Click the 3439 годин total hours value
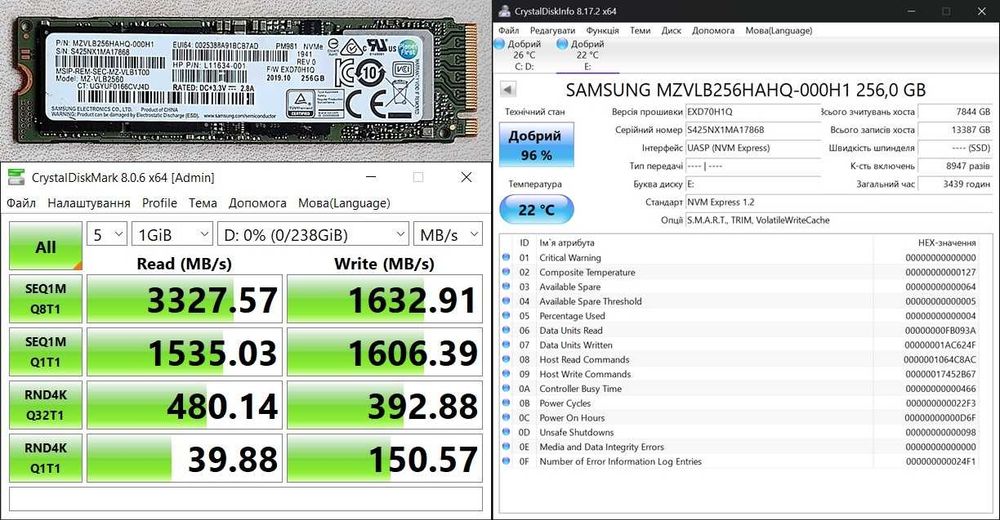 click(x=955, y=184)
